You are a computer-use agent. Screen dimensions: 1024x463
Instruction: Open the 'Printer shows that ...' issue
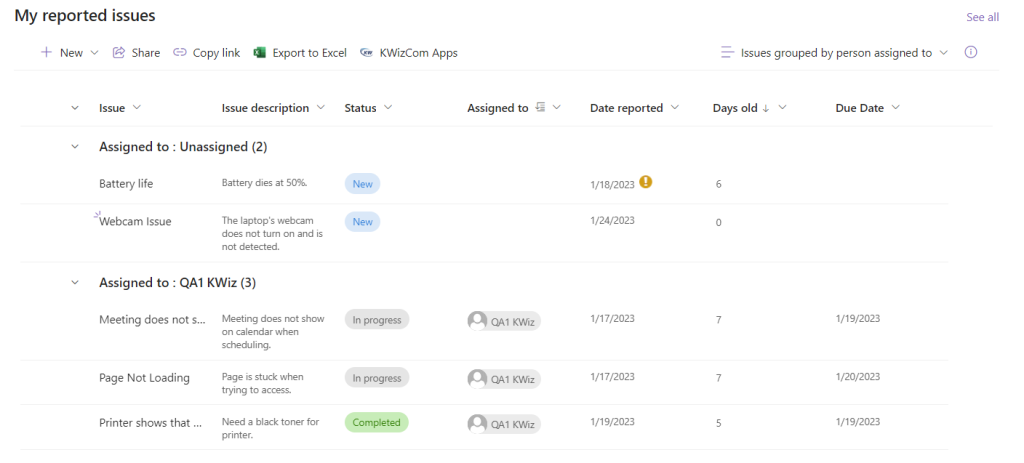tap(150, 423)
